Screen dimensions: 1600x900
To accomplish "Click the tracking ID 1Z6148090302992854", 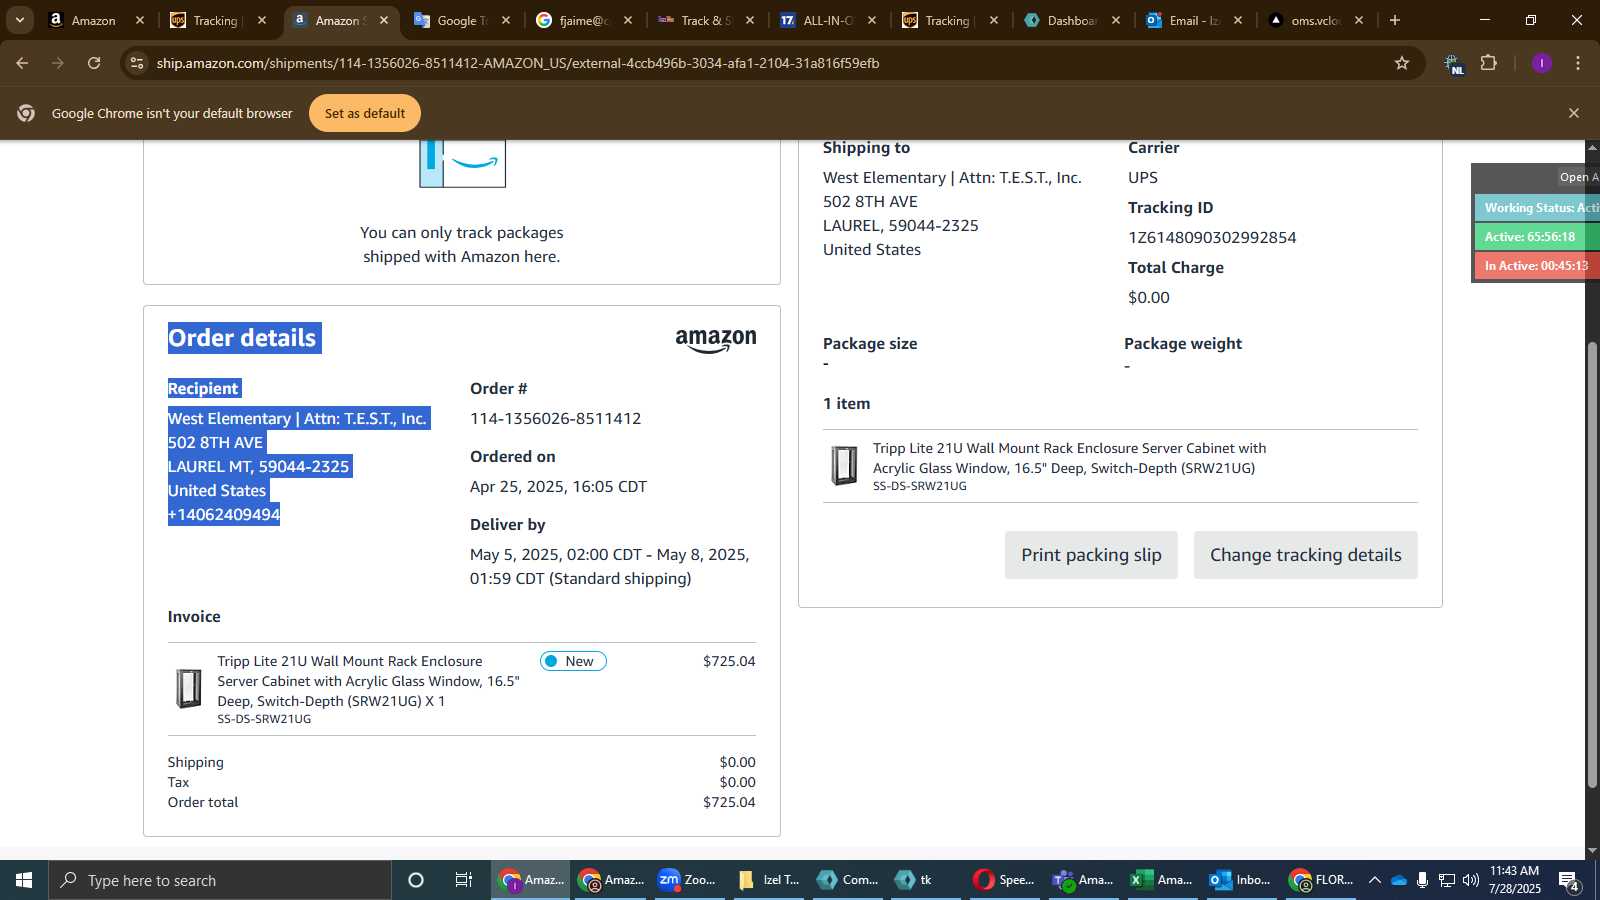I will coord(1212,238).
